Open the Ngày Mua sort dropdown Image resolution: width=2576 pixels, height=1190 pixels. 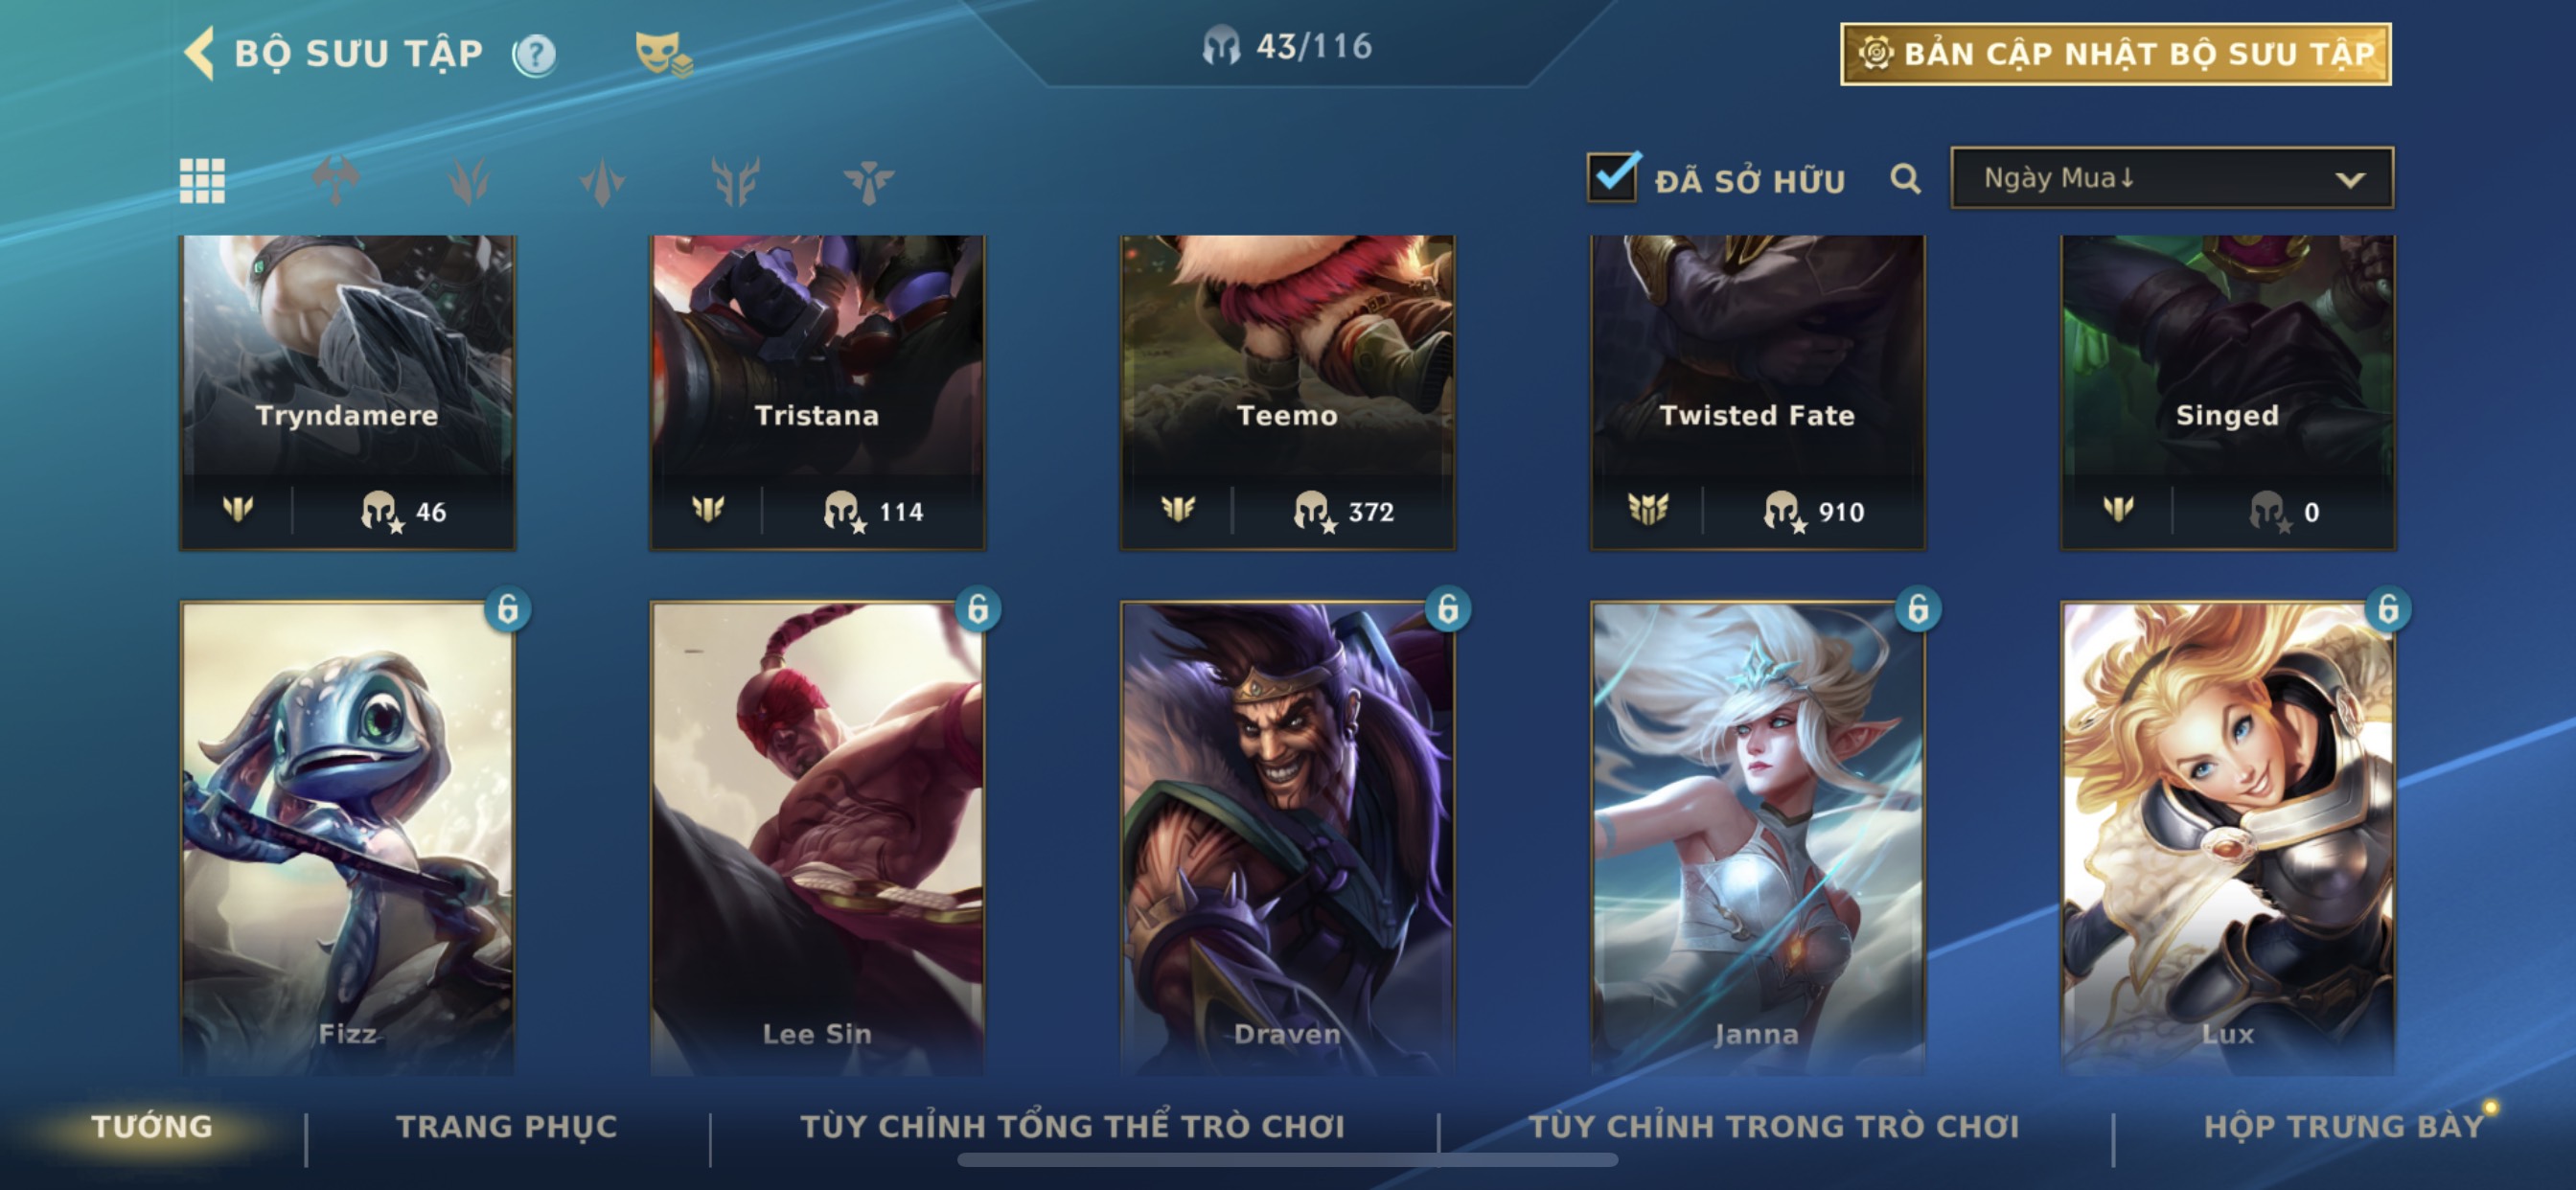[x=2172, y=179]
